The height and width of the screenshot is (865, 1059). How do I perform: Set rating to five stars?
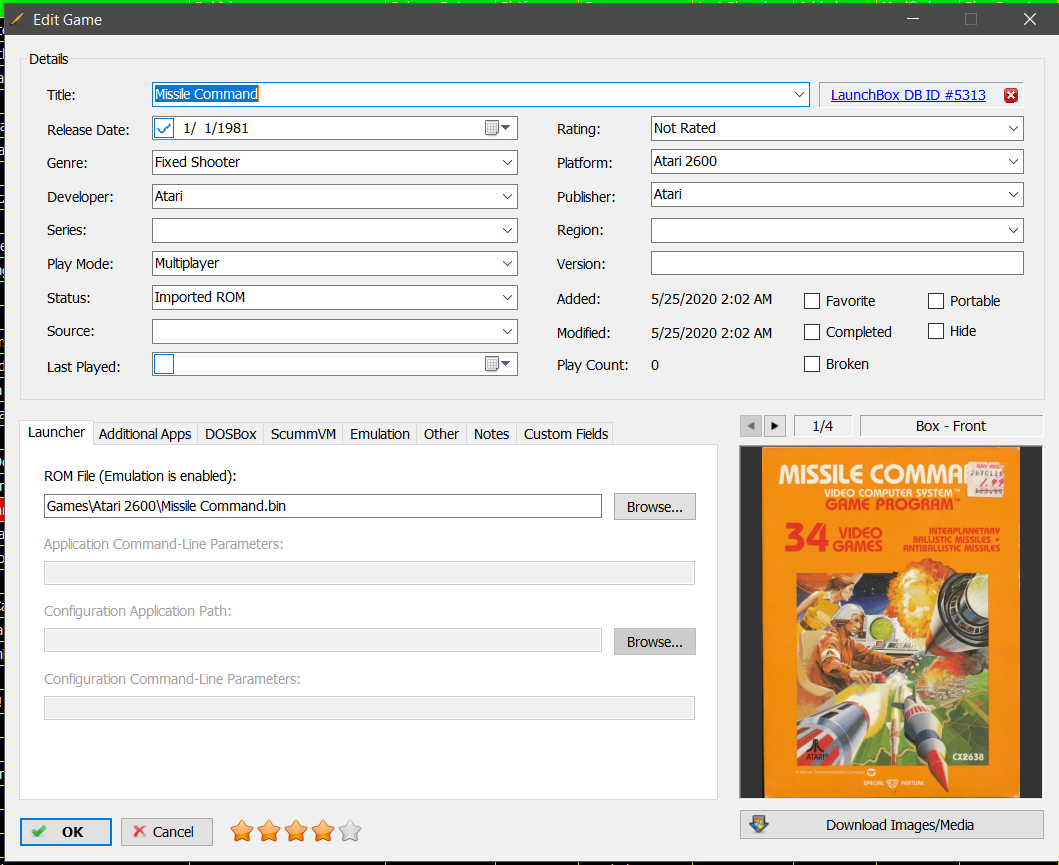(x=350, y=831)
